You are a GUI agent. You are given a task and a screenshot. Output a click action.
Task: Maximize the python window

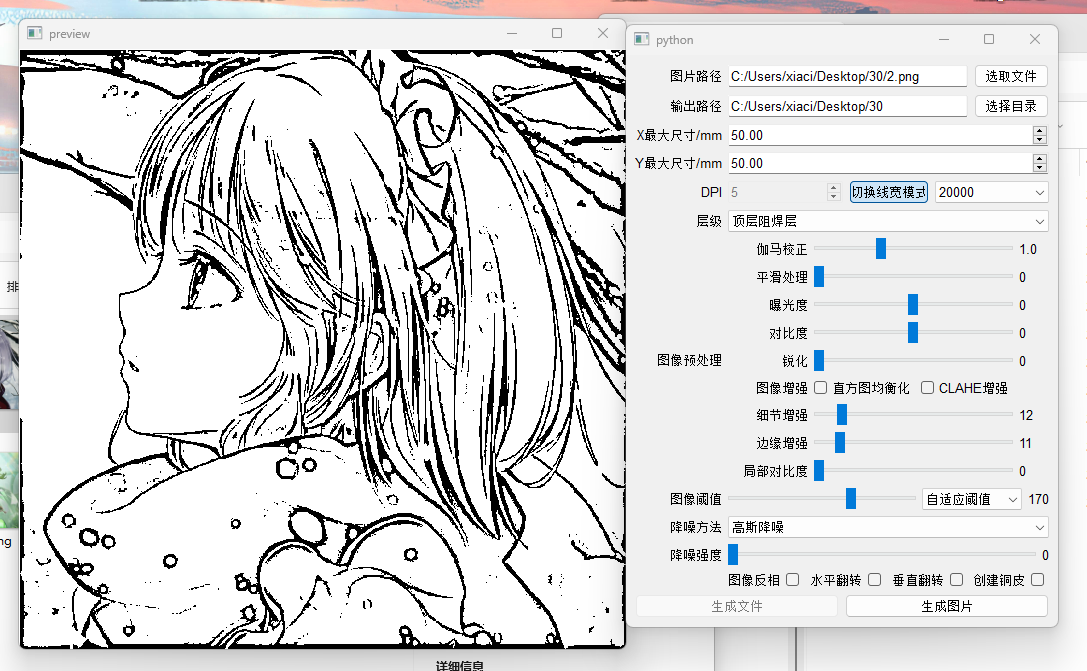989,40
